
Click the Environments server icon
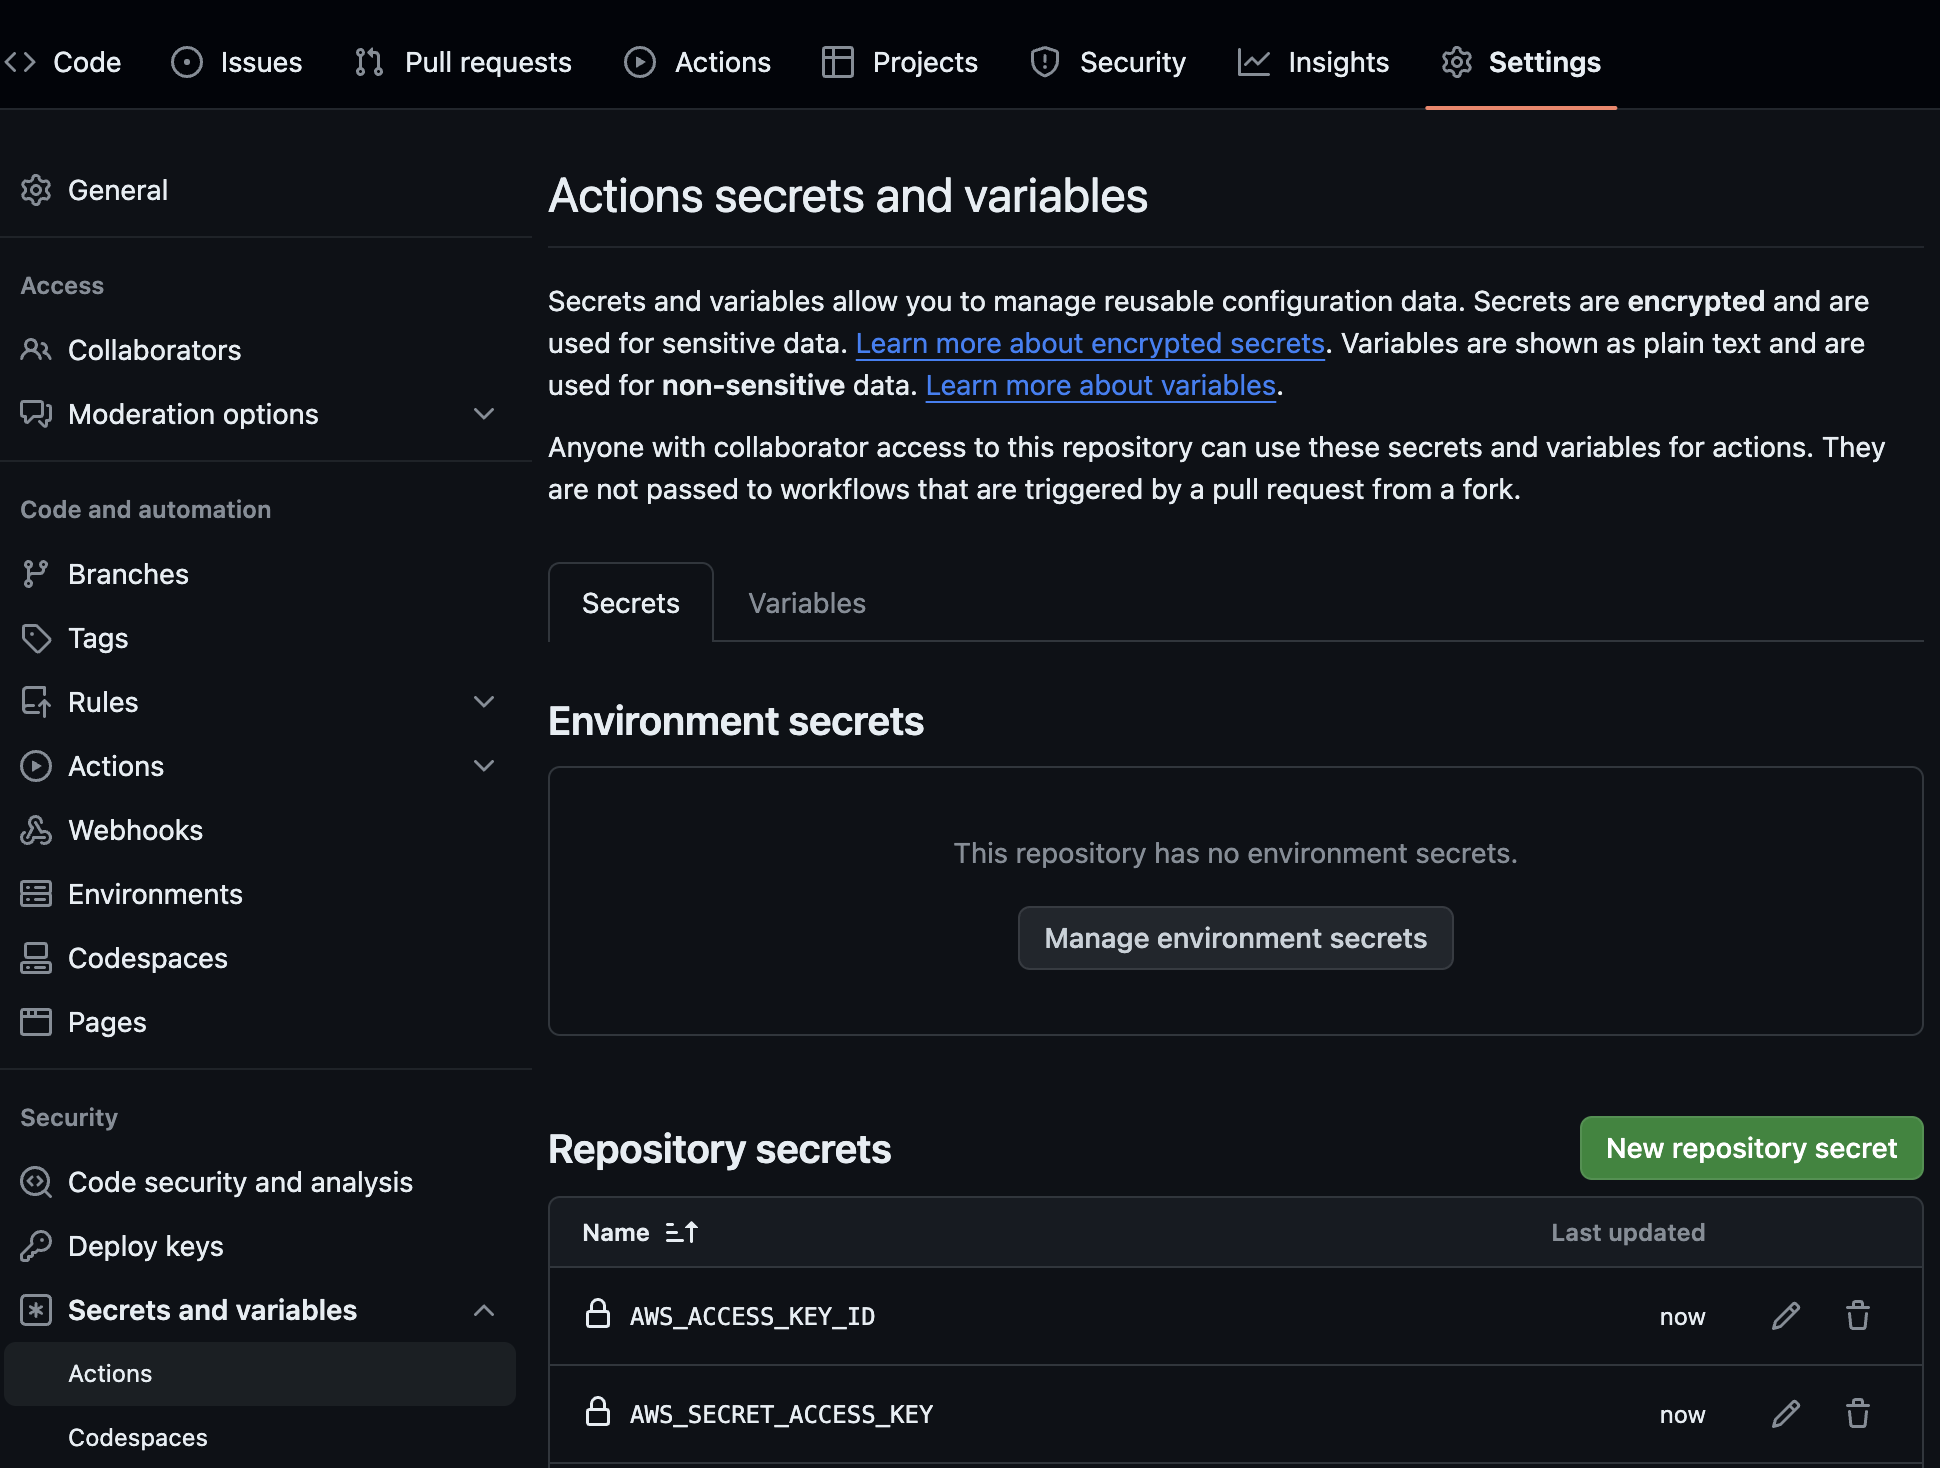point(36,894)
